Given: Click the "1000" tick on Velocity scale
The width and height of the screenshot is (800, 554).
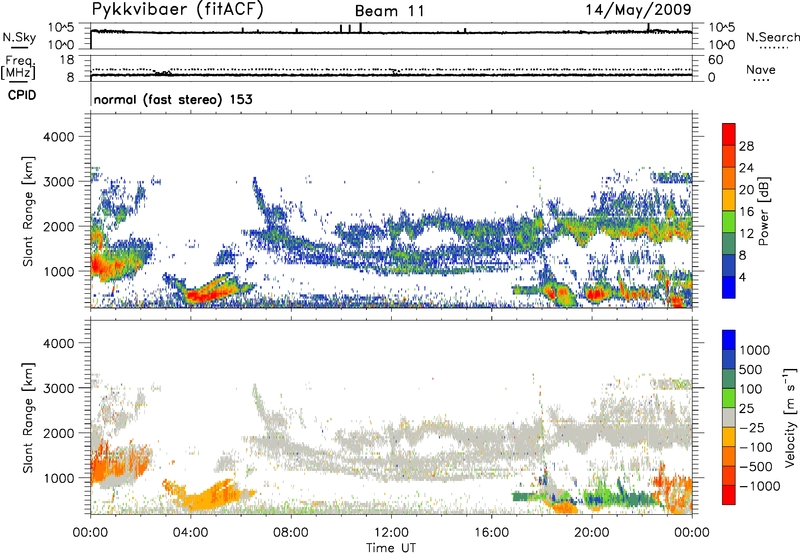Looking at the screenshot, I should pos(754,350).
